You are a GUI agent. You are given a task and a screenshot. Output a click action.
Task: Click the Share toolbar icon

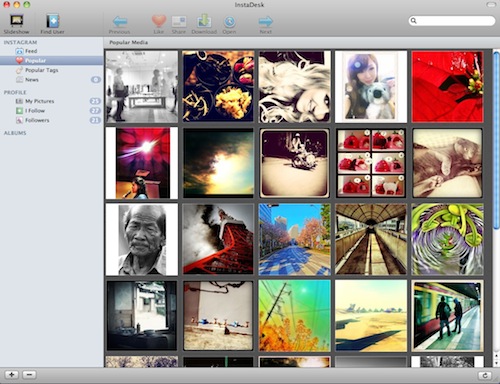pos(179,25)
